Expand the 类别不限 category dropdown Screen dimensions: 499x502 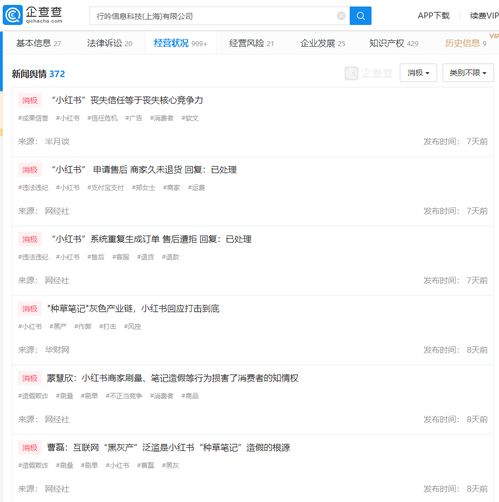point(468,72)
